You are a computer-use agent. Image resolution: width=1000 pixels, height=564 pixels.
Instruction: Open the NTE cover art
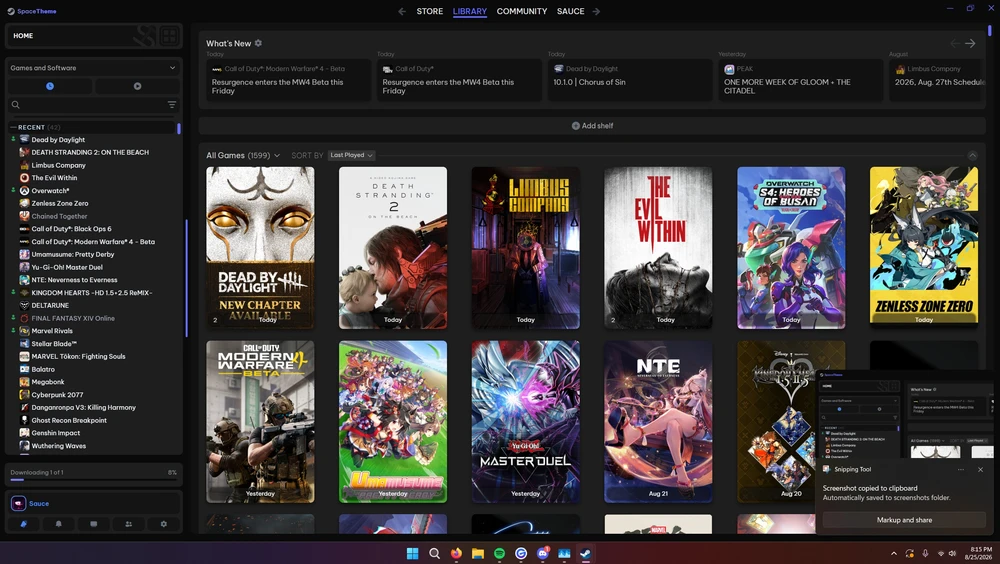[x=658, y=422]
